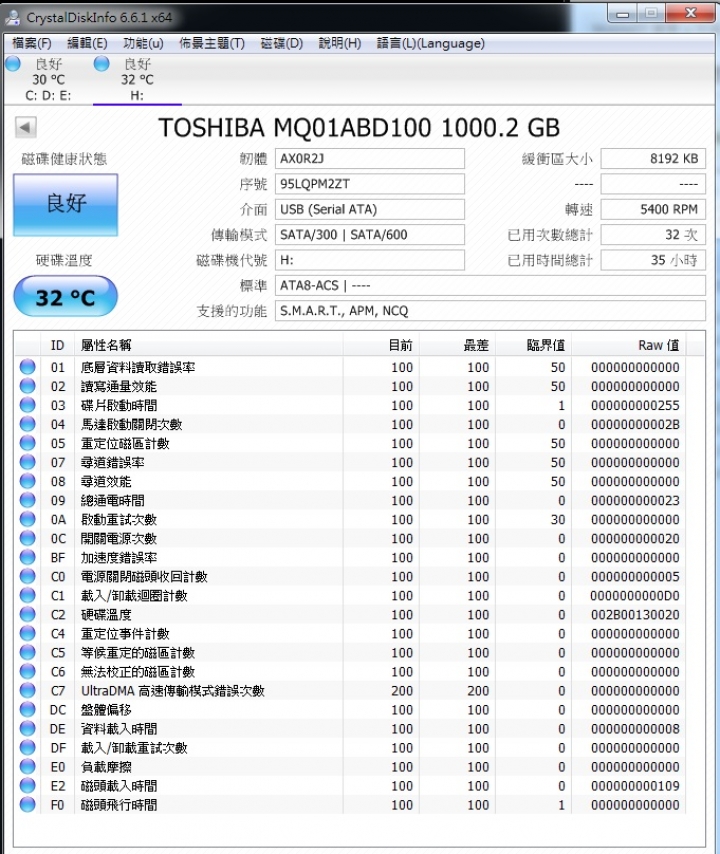Click status icon of attribute 05 row
Image resolution: width=720 pixels, height=854 pixels.
[27, 443]
